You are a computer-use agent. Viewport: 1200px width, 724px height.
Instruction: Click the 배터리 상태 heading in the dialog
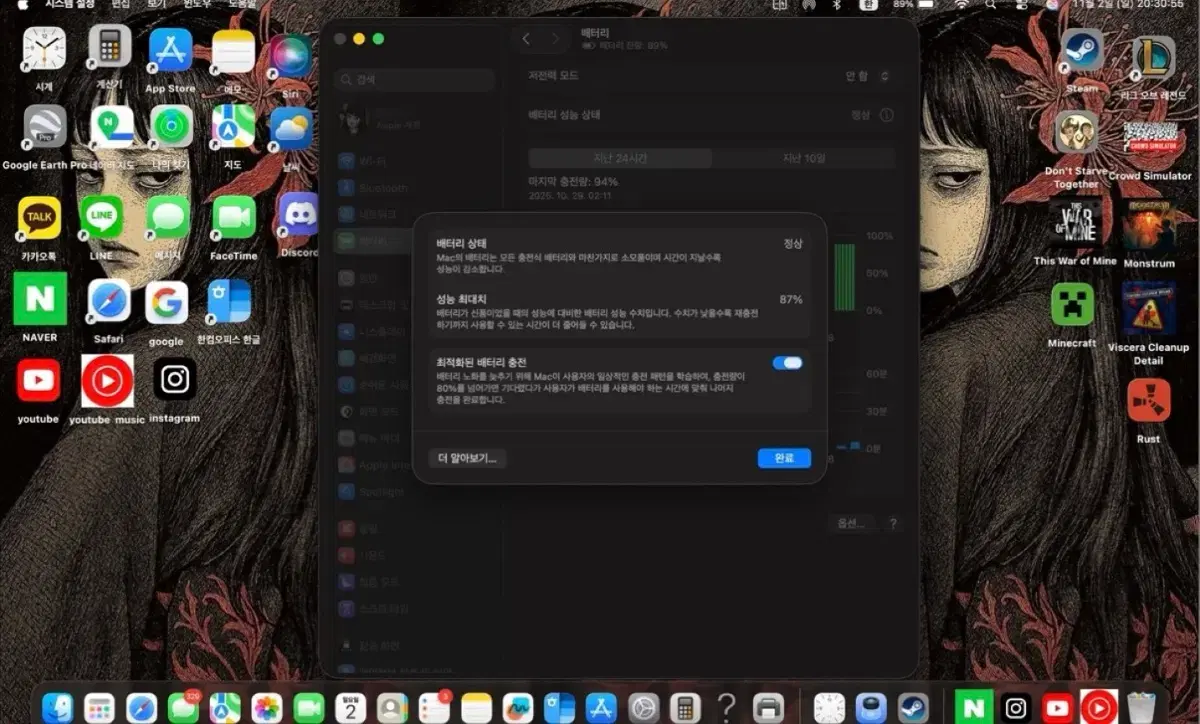tap(461, 243)
